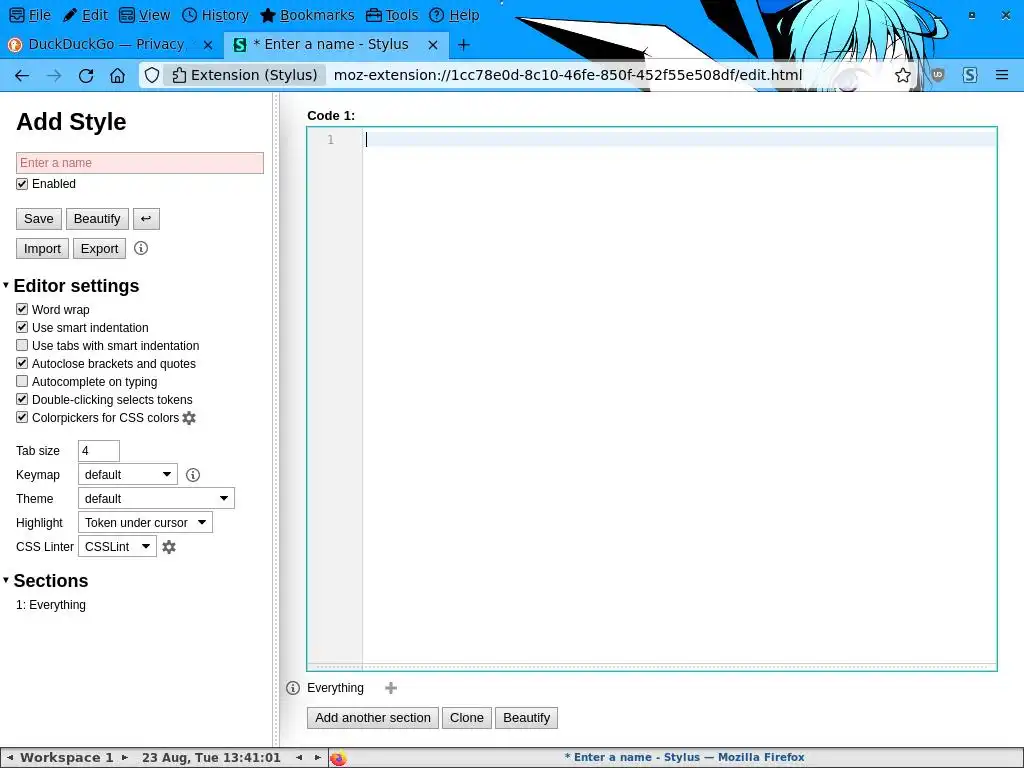The height and width of the screenshot is (768, 1024).
Task: Focus the style name input field
Action: point(140,163)
